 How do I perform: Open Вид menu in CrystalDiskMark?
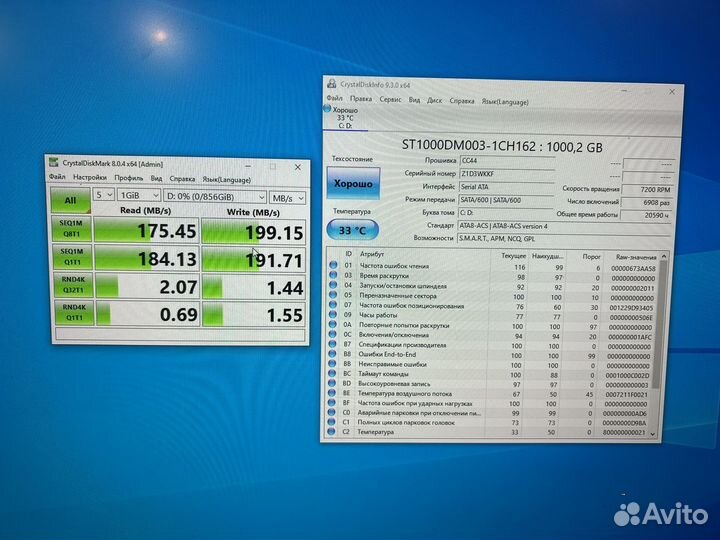pyautogui.click(x=156, y=178)
